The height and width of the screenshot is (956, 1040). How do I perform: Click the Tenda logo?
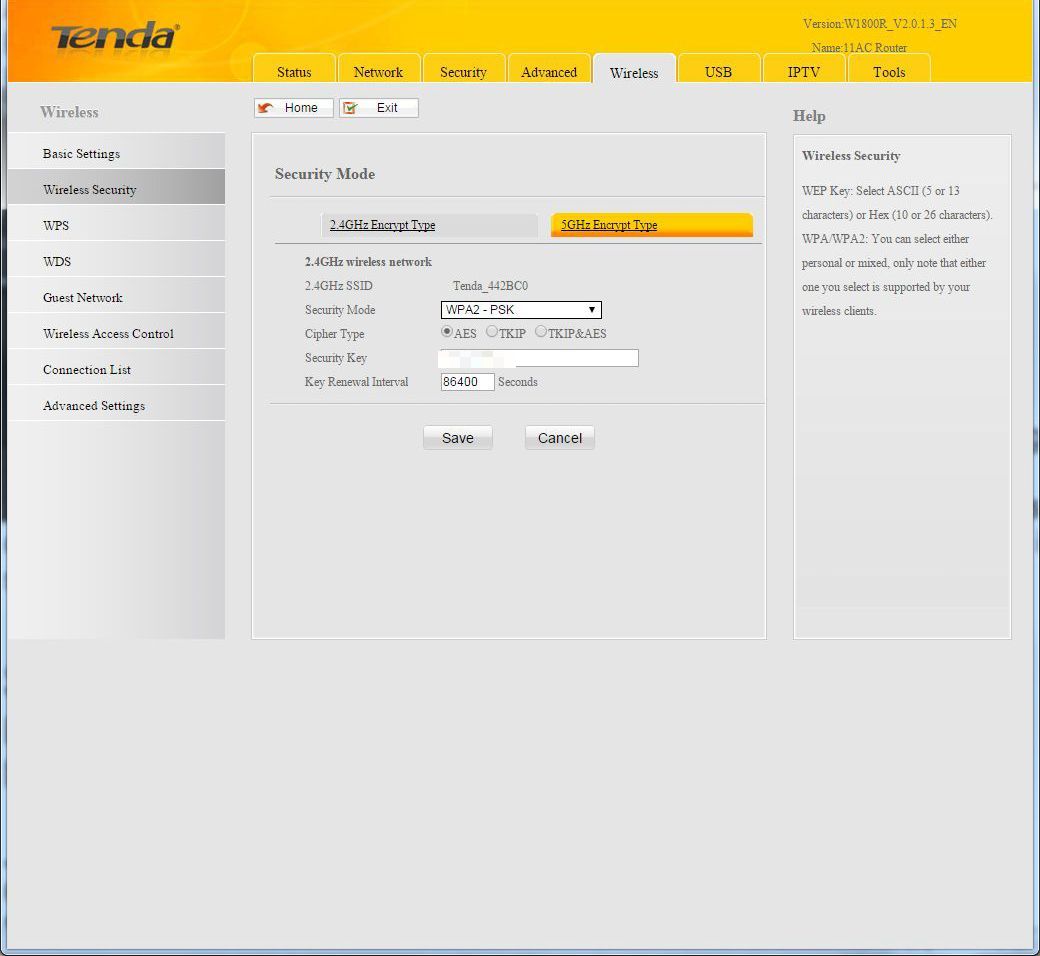pos(114,38)
